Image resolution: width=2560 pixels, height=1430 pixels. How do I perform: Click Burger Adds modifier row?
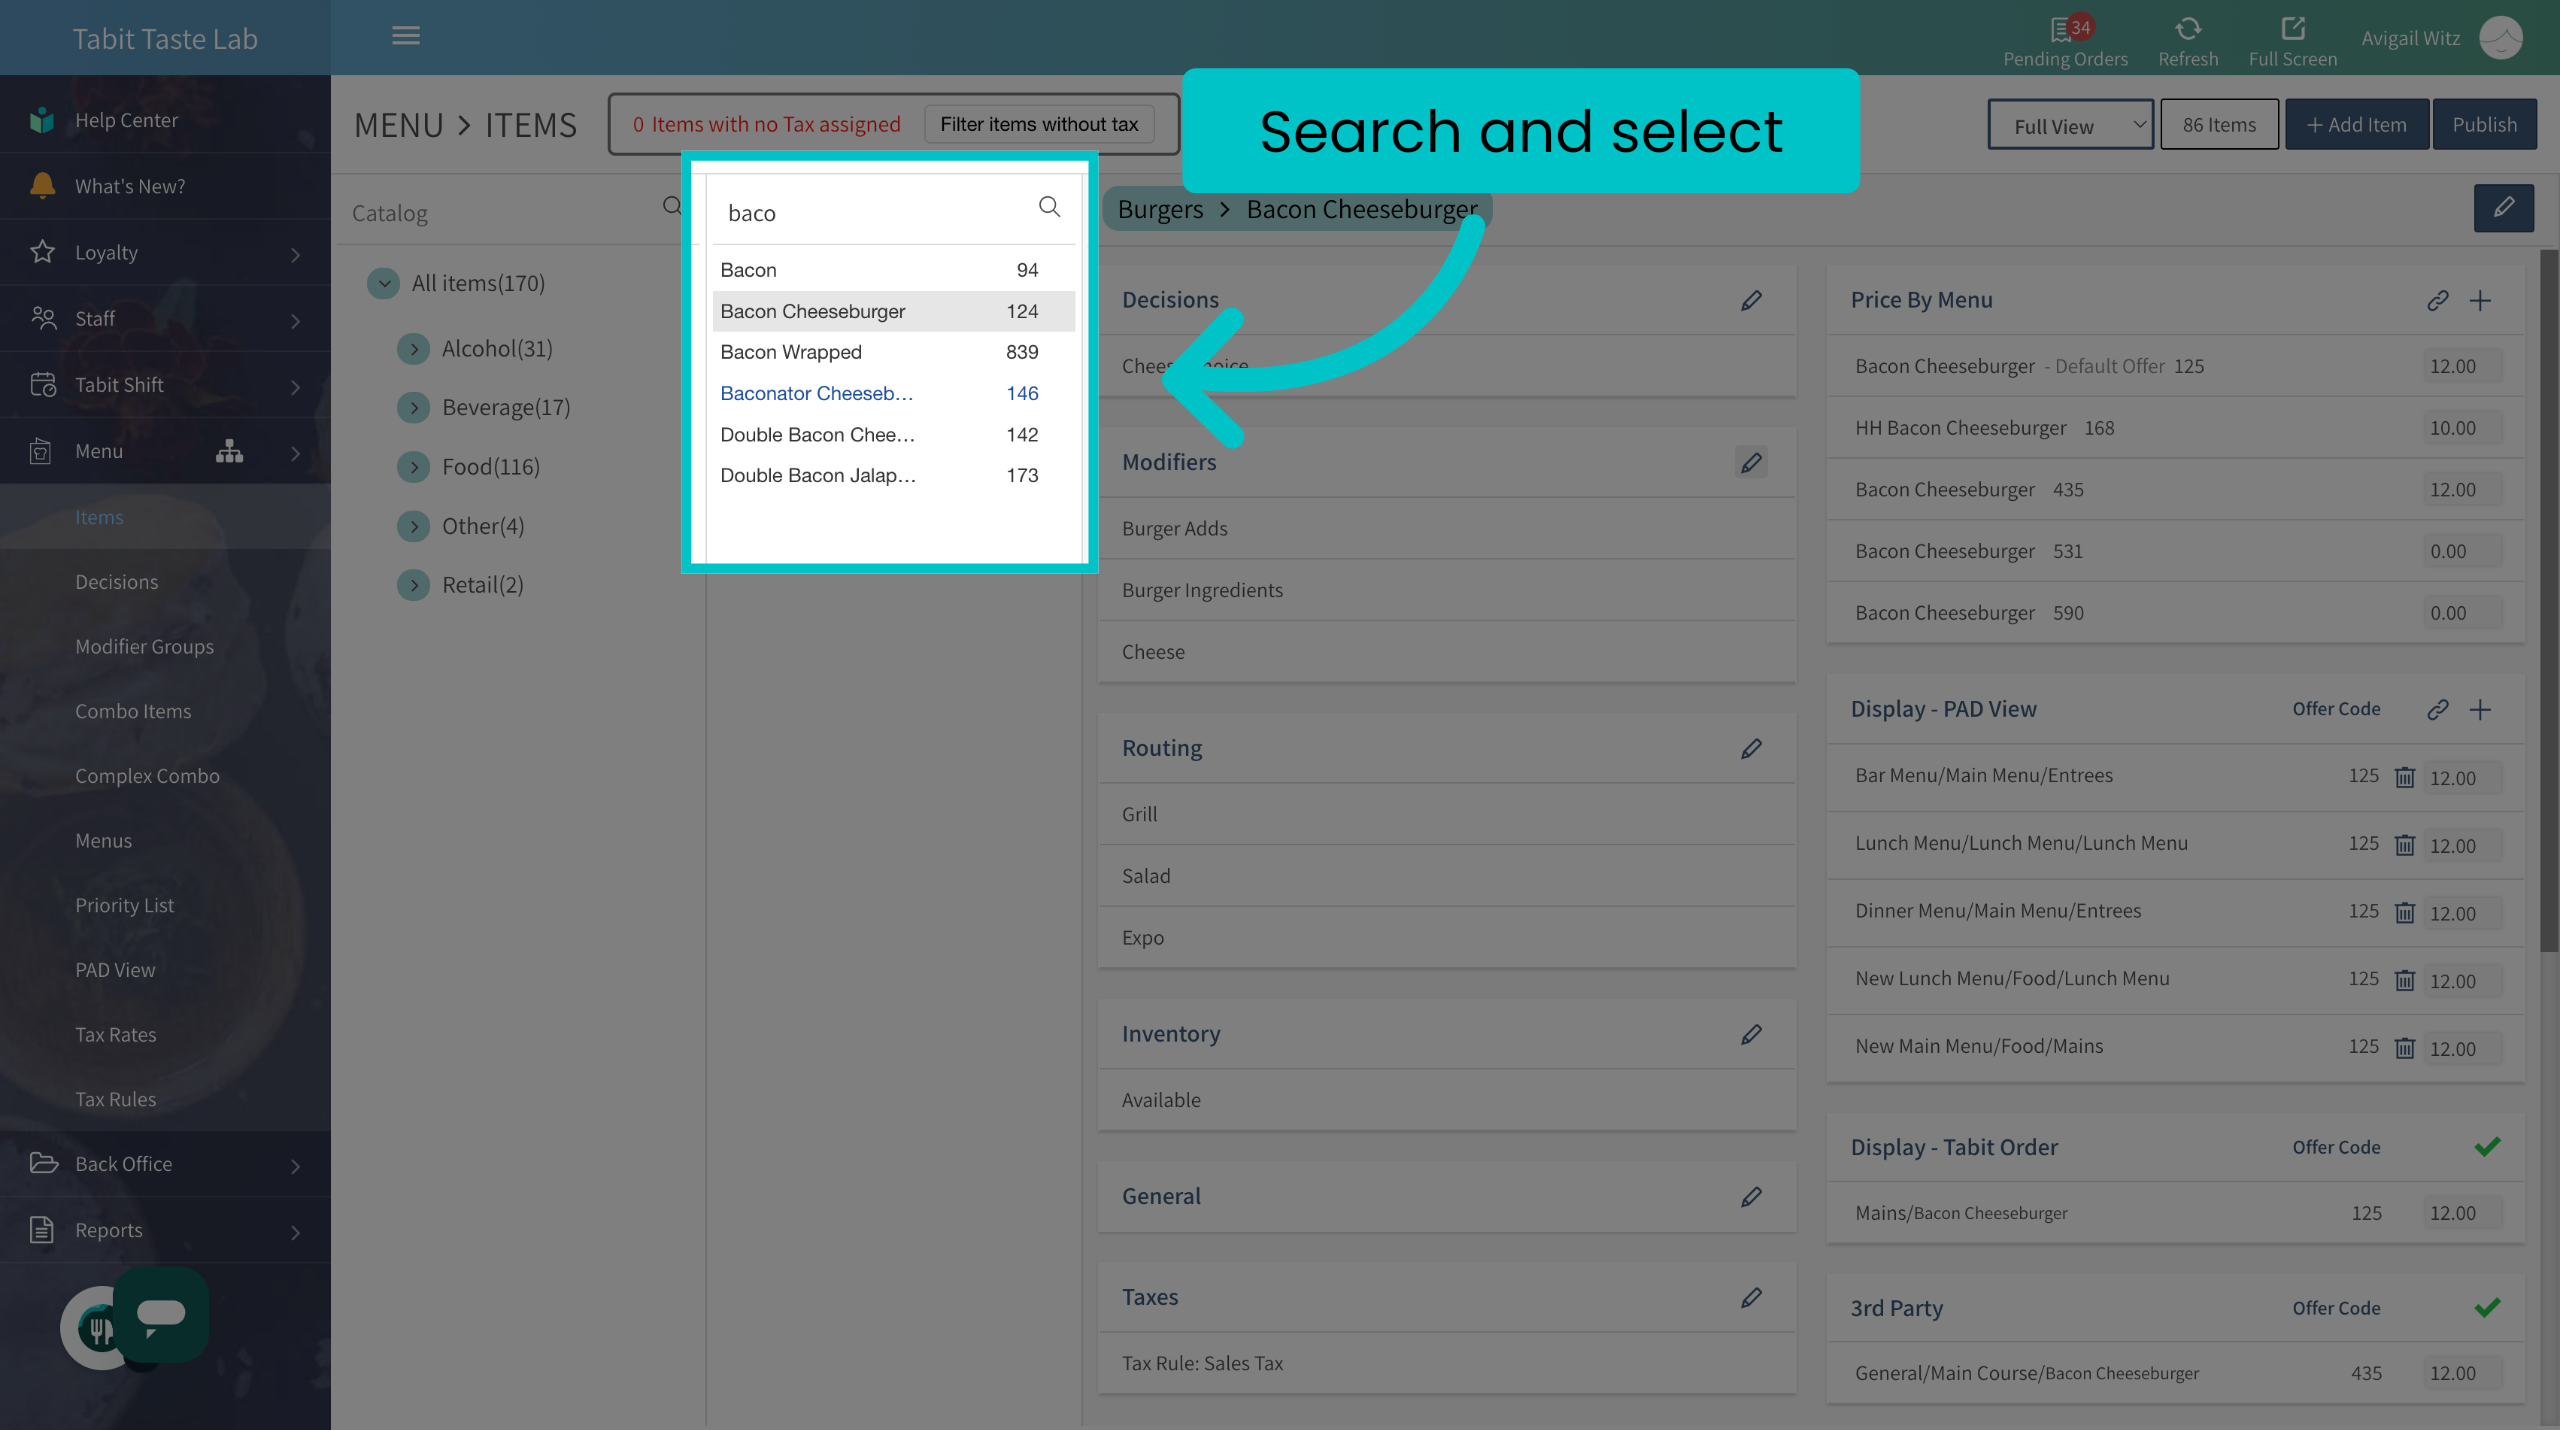coord(1446,528)
